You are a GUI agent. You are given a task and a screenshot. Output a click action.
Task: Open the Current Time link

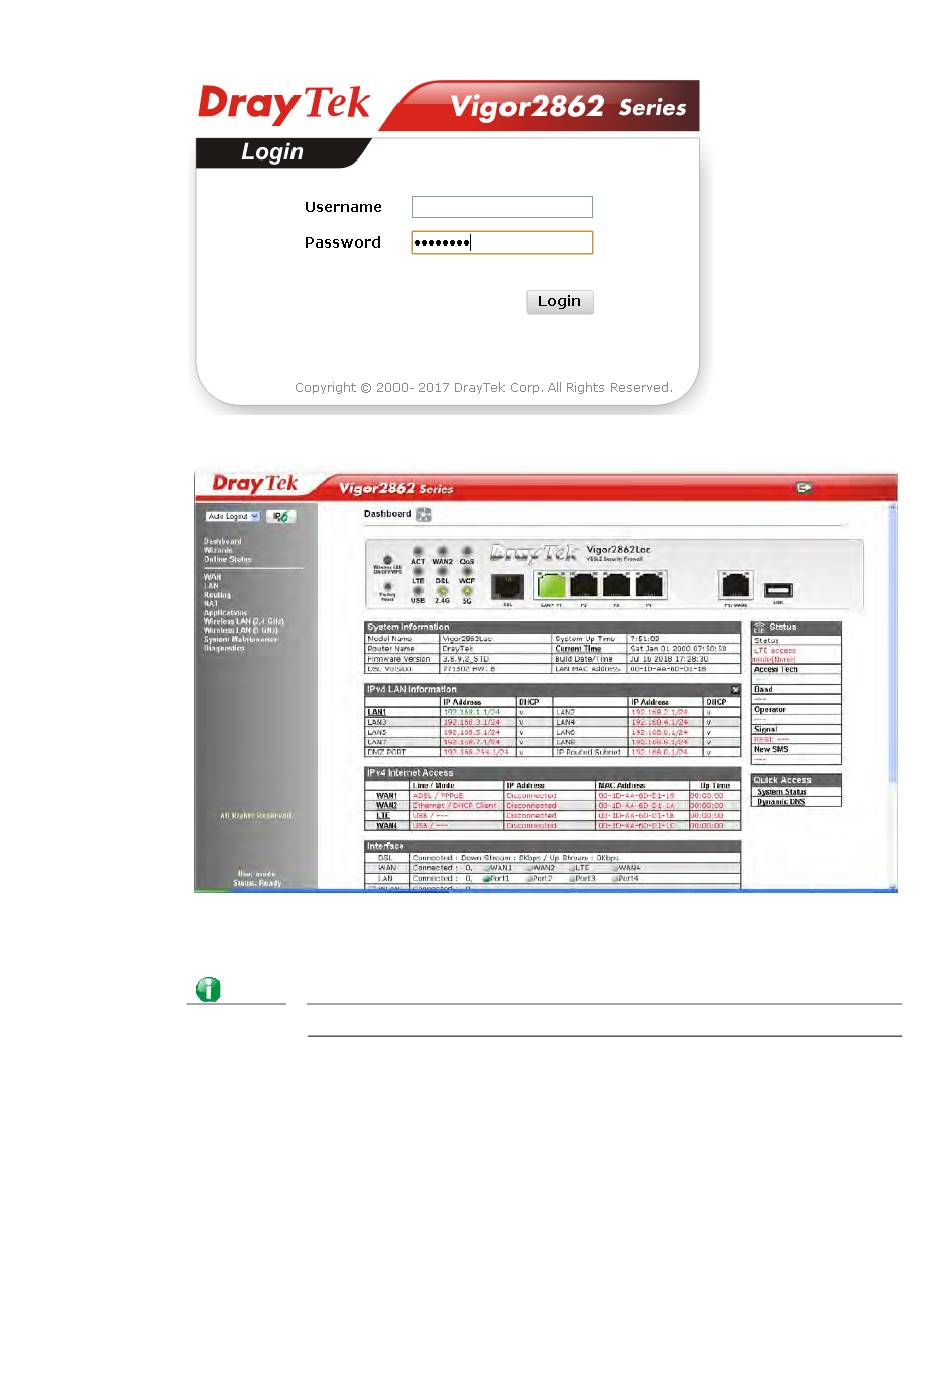click(x=578, y=649)
